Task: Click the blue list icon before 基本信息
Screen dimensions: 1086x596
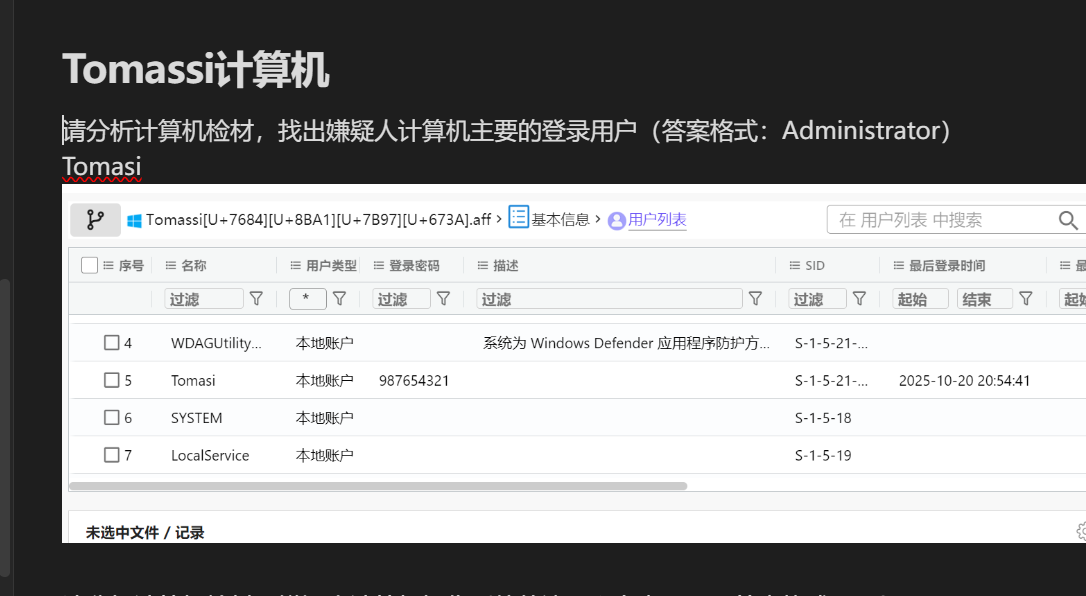Action: pyautogui.click(x=519, y=218)
